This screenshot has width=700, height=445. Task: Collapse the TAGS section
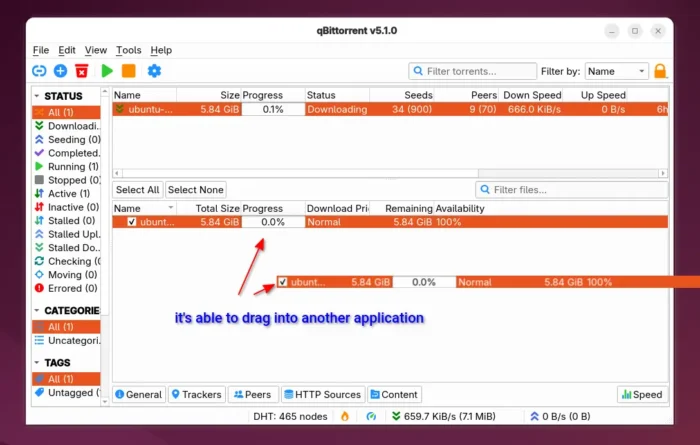pos(37,362)
